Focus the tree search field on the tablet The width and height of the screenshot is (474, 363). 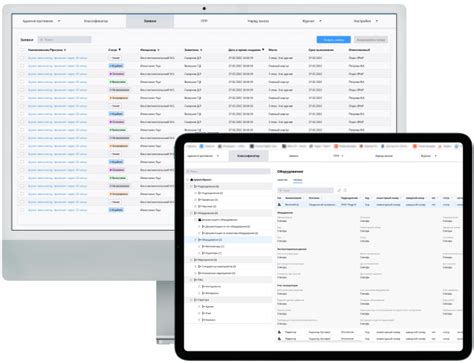[x=228, y=171]
